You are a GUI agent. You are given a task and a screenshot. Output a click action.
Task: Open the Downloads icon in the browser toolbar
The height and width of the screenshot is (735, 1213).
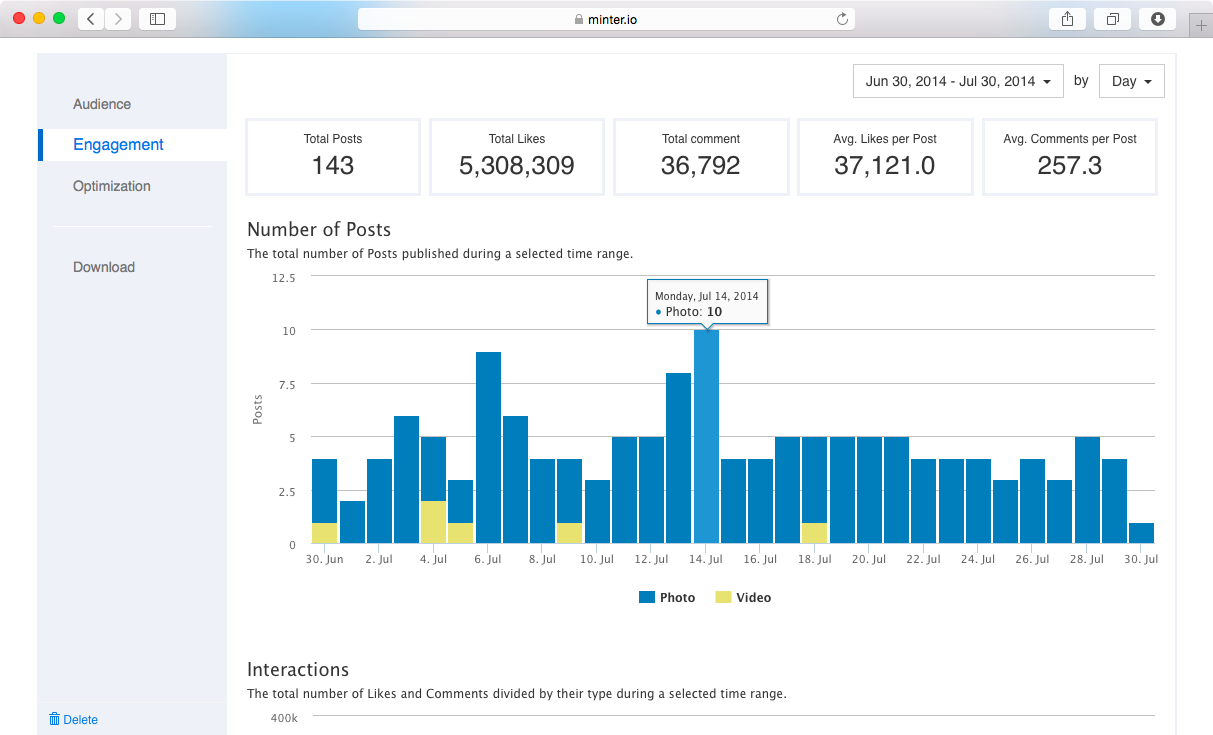(1157, 18)
